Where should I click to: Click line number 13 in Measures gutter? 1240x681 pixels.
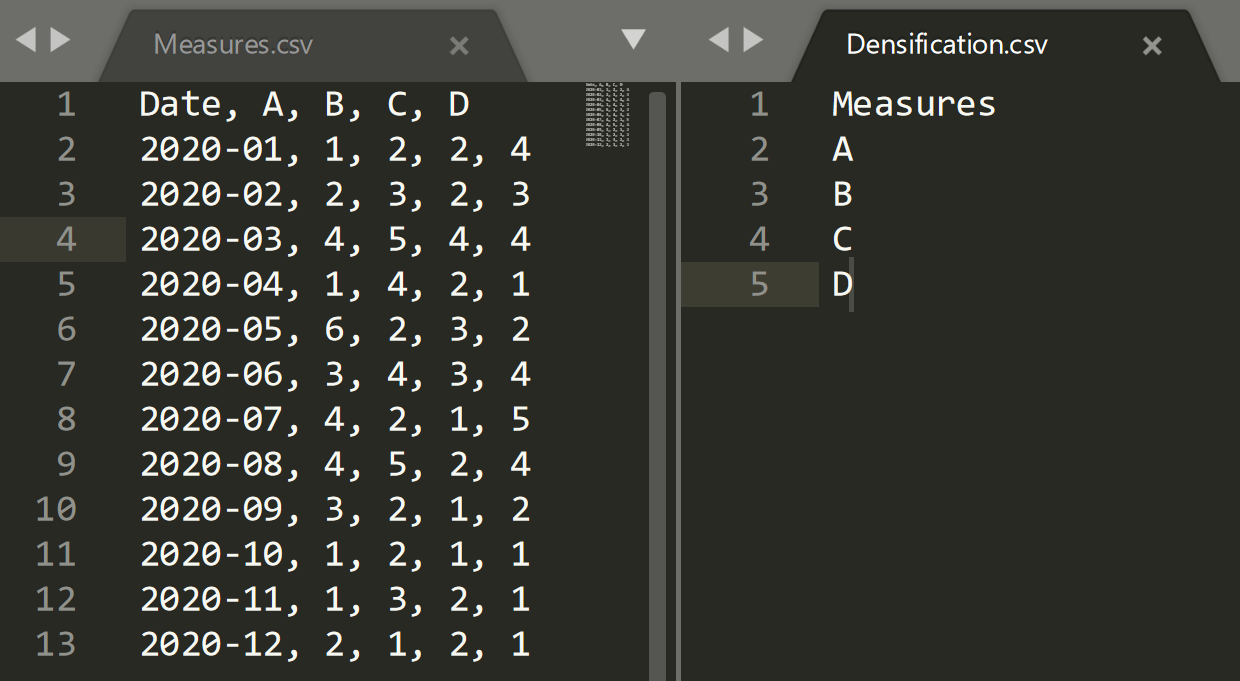point(56,644)
